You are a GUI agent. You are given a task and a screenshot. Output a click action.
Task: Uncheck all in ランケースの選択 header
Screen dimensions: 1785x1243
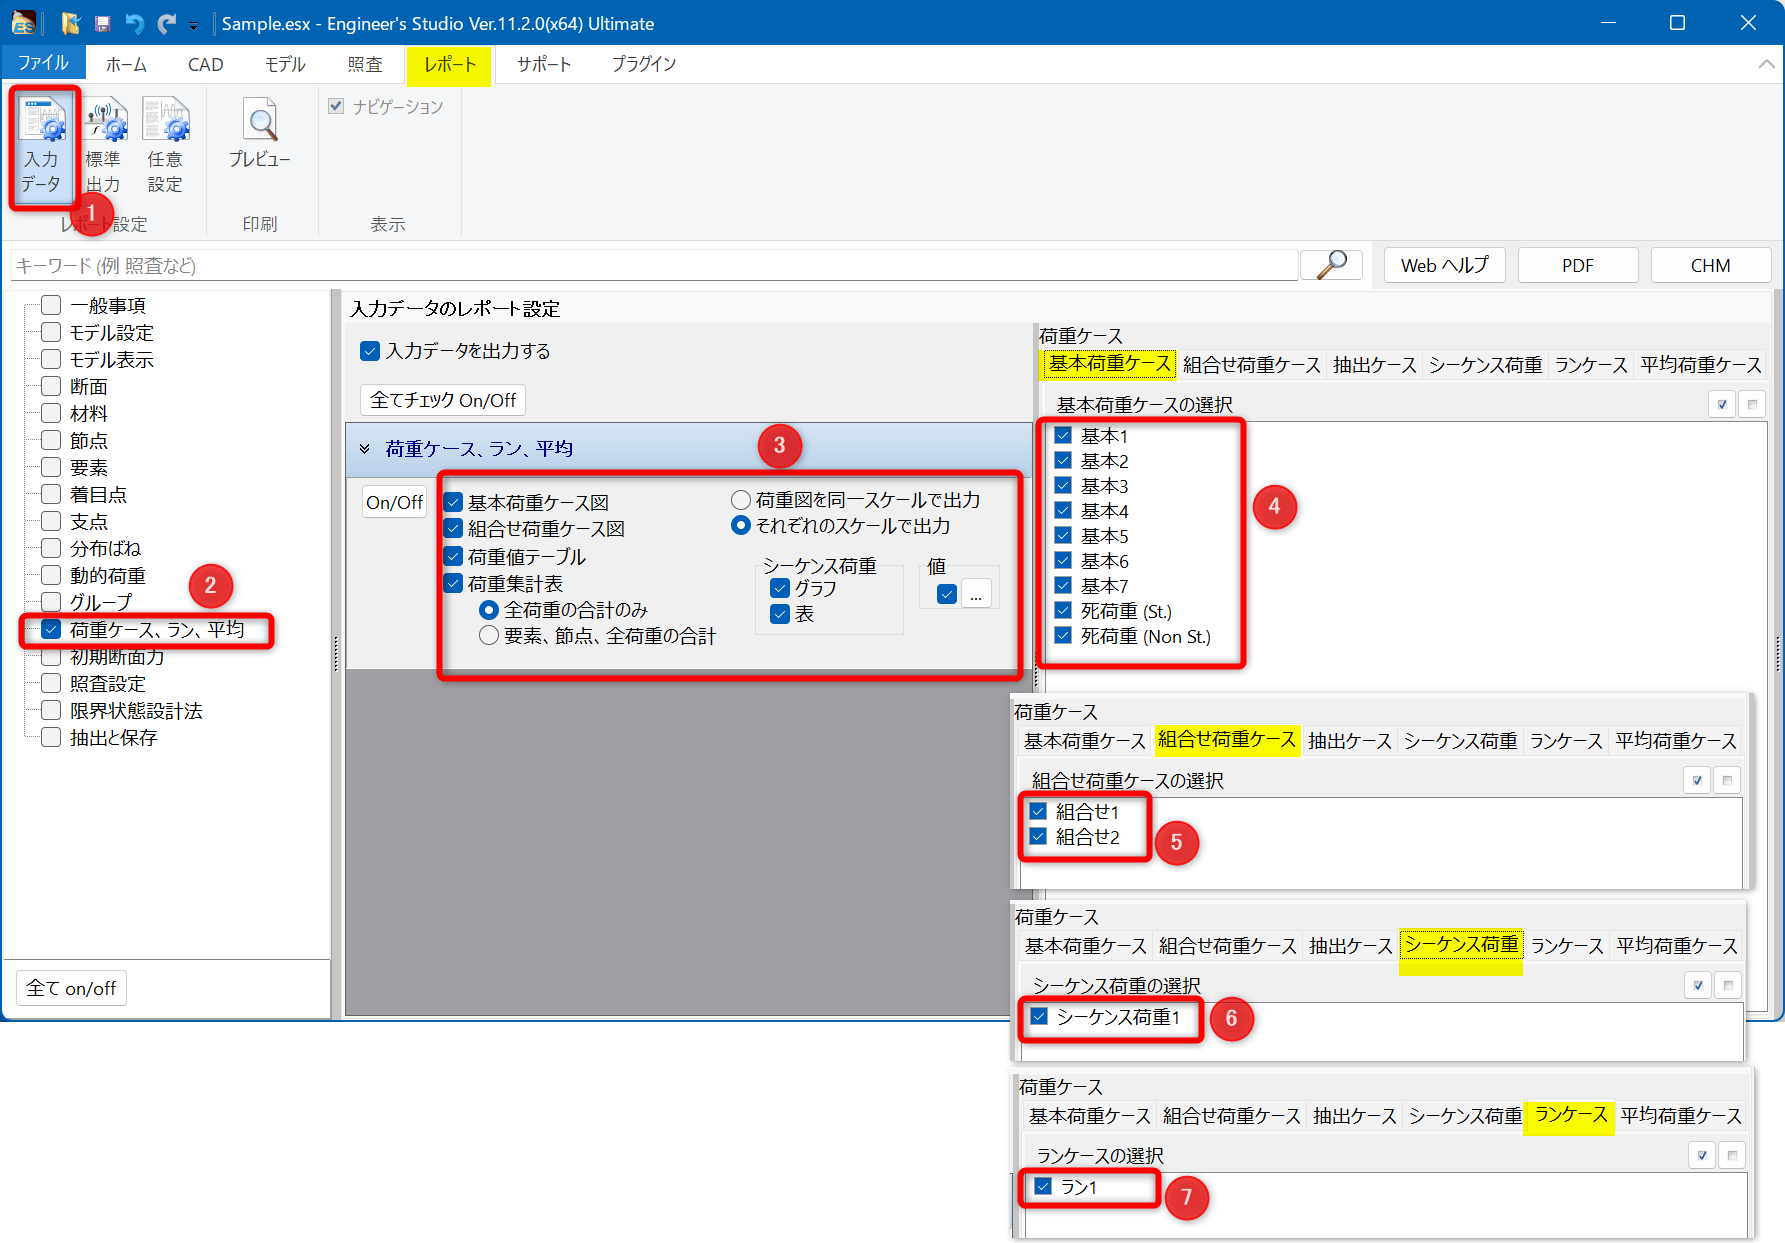[x=1732, y=1156]
